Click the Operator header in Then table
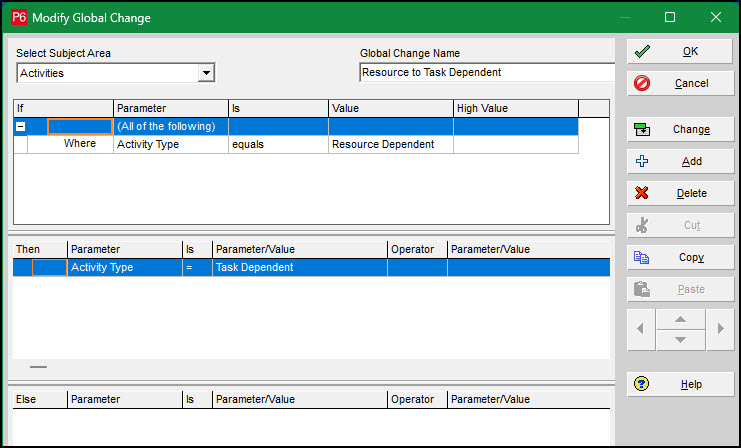Screen dimensions: 741x448 click(417, 249)
